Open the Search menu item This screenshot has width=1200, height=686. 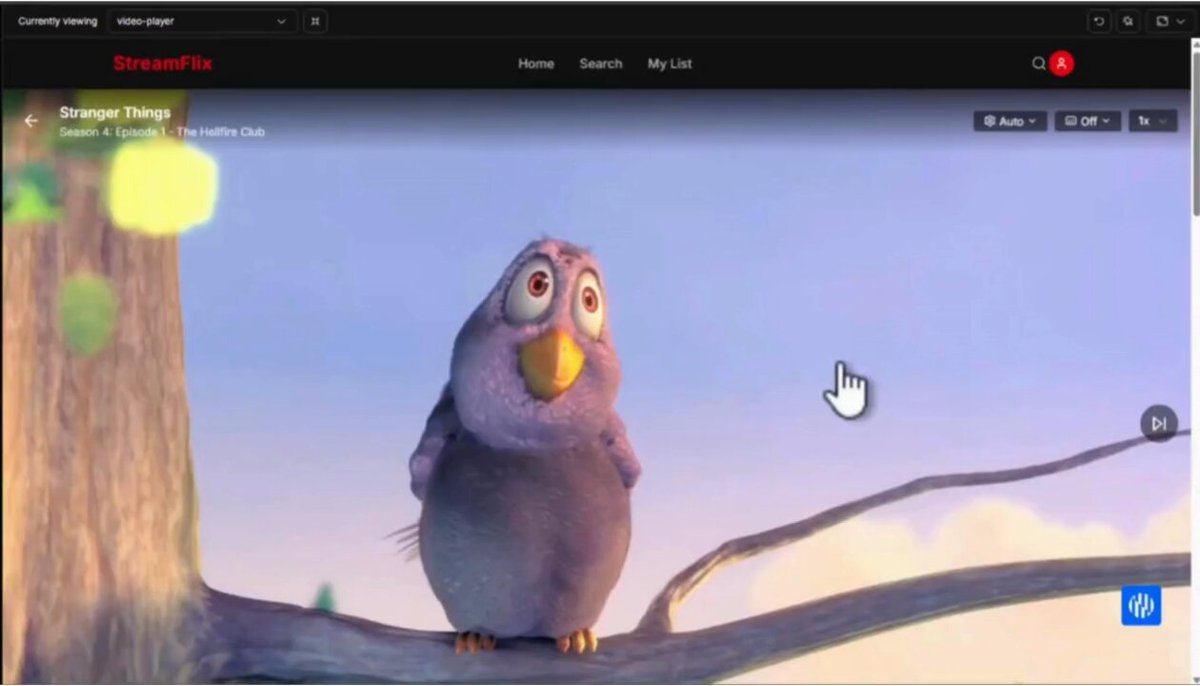click(x=601, y=63)
